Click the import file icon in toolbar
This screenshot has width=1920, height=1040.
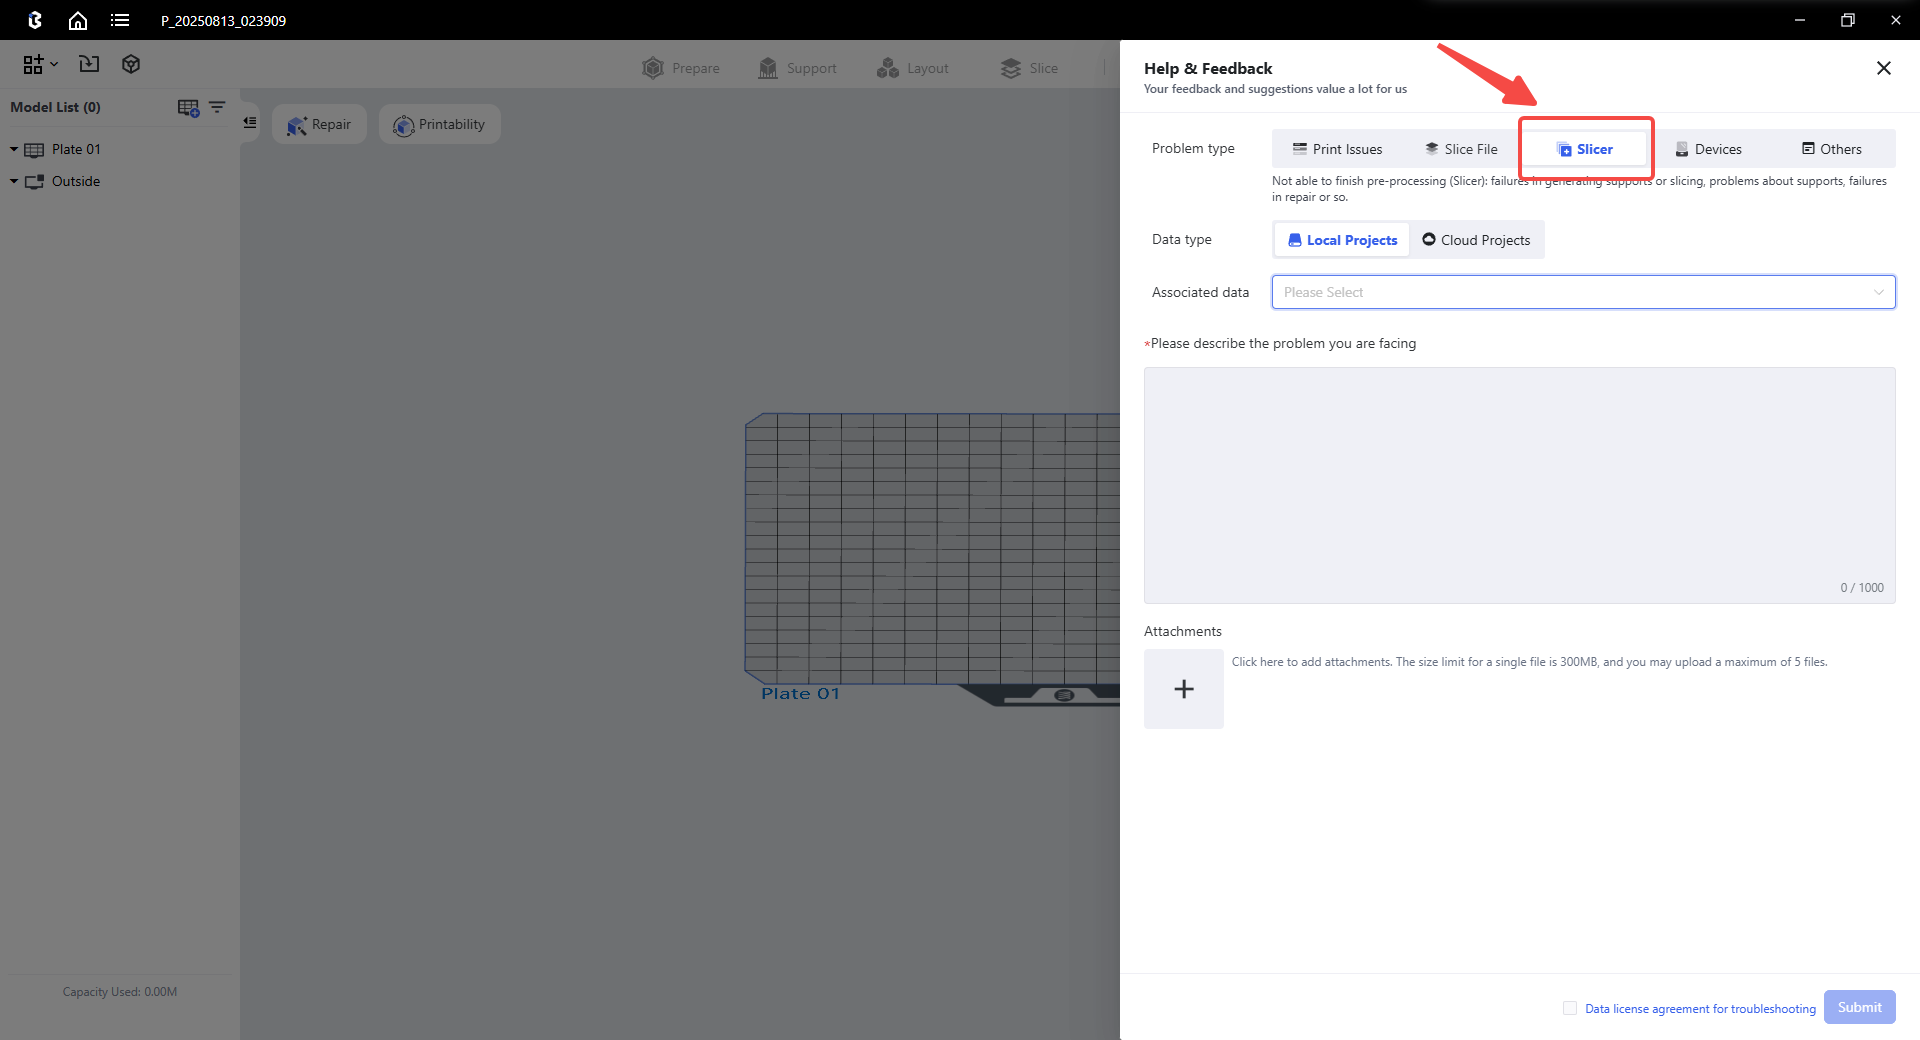point(89,64)
